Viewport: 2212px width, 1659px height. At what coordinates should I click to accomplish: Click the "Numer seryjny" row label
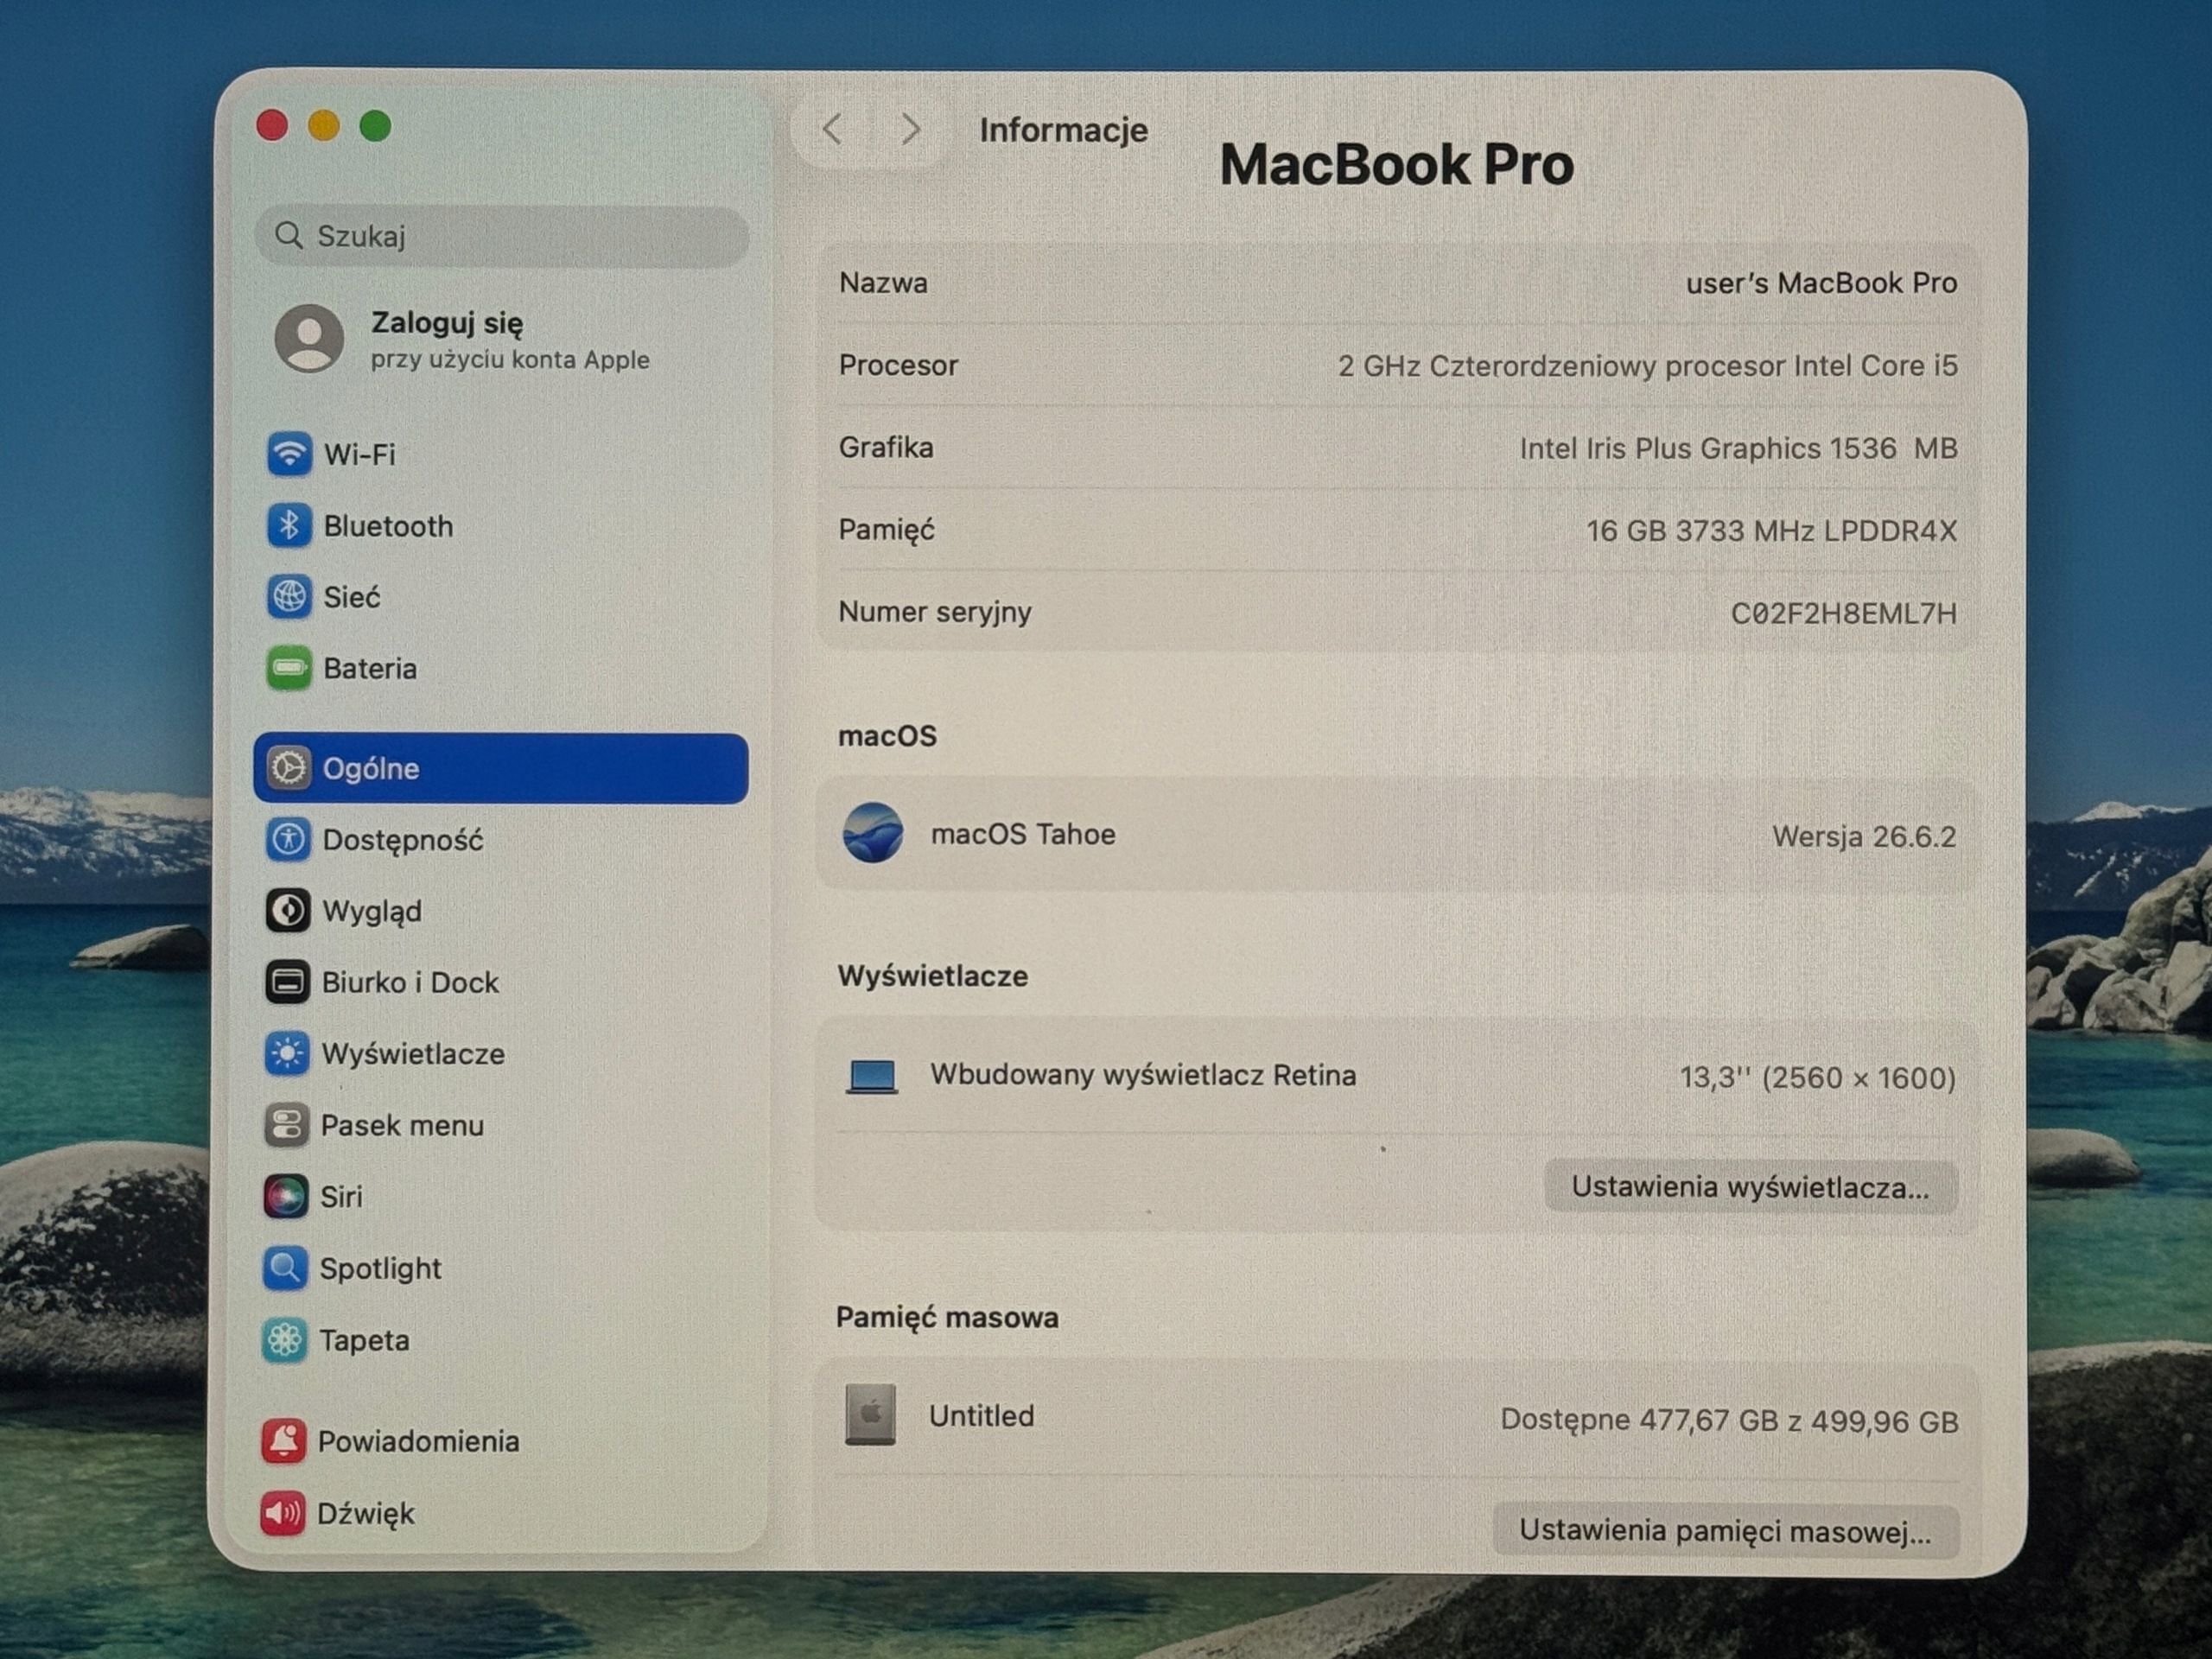click(x=935, y=612)
